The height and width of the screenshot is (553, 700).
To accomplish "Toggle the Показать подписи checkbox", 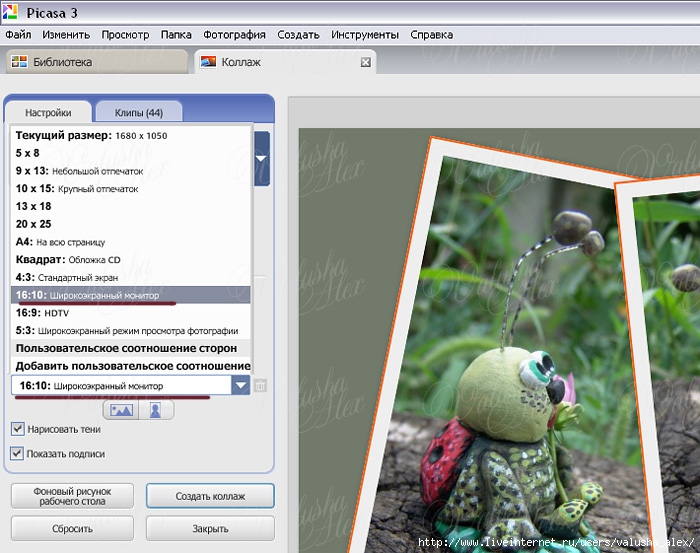I will (x=17, y=453).
